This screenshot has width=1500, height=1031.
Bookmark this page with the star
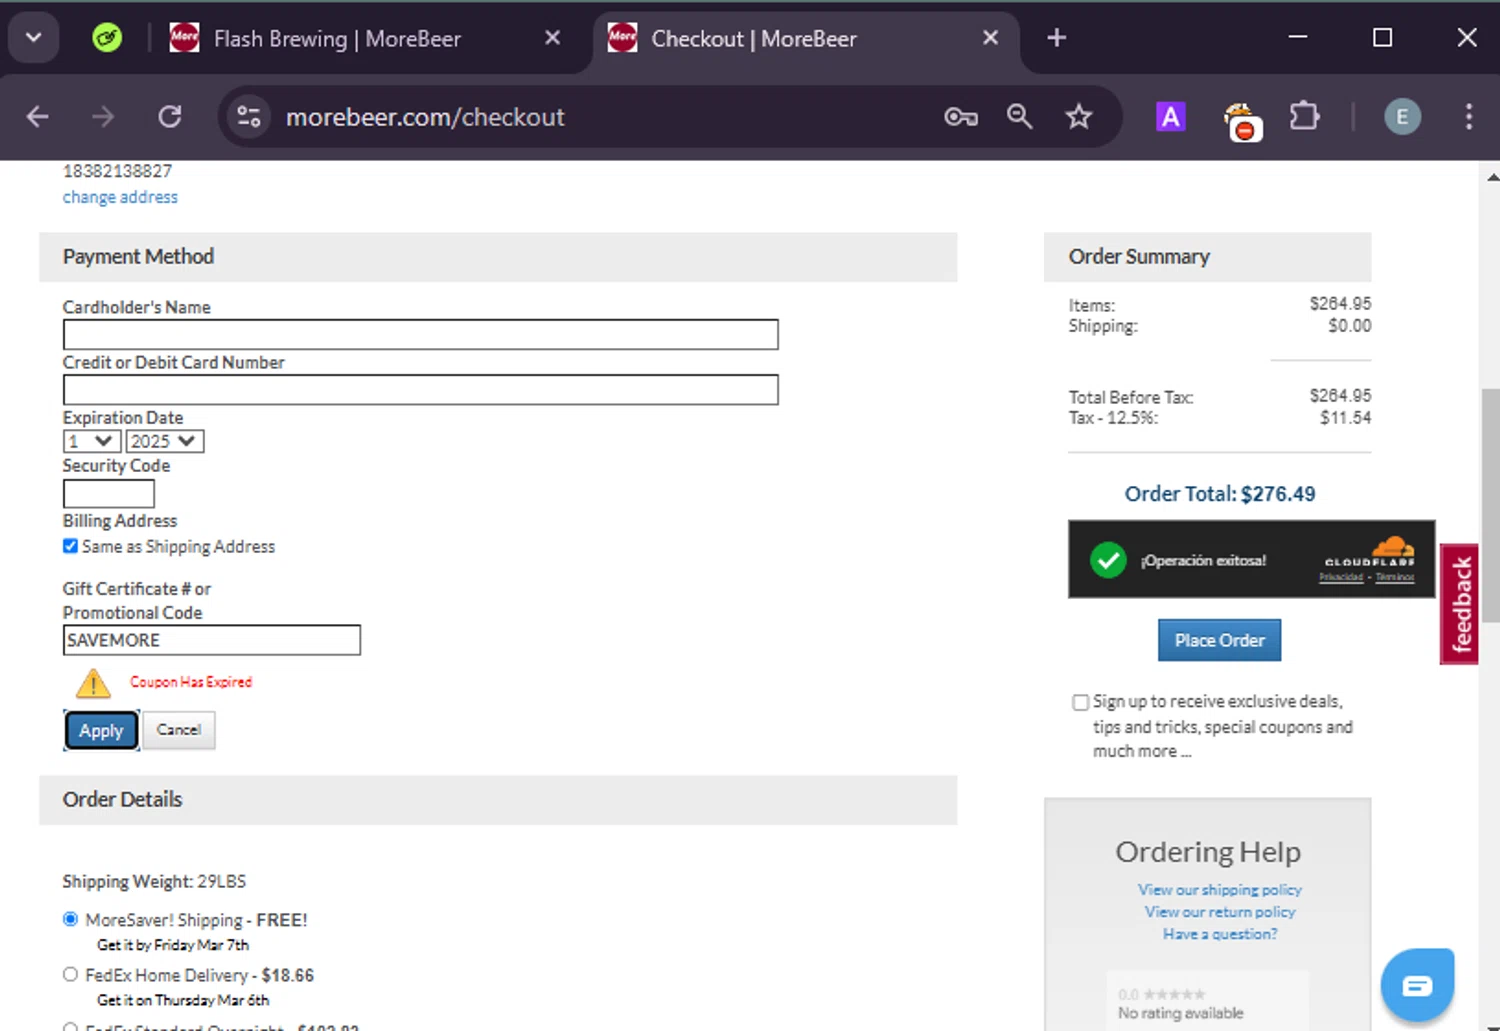(x=1078, y=117)
